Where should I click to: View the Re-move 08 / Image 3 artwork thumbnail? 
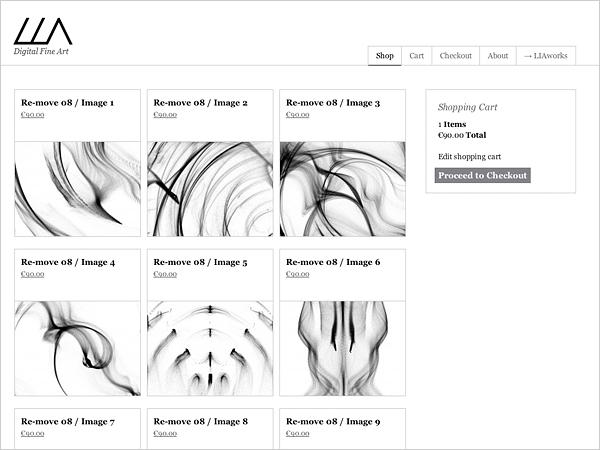point(342,188)
